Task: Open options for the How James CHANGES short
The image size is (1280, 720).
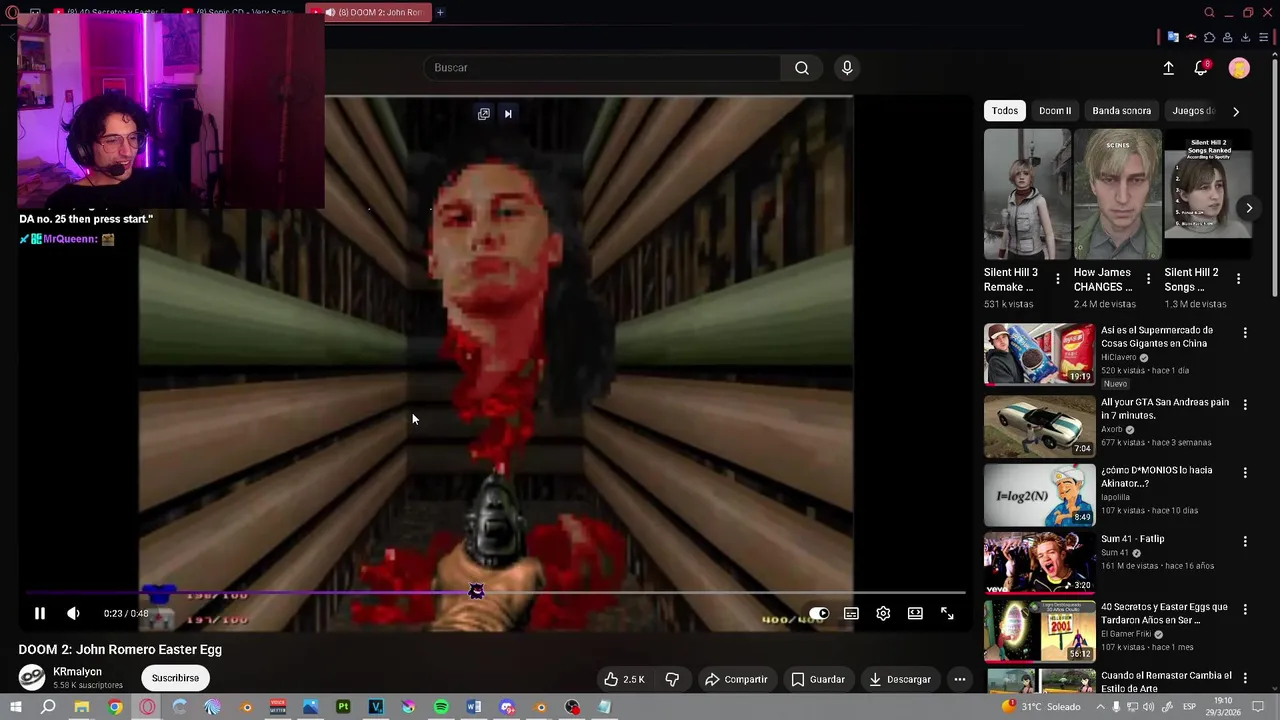Action: click(1148, 279)
